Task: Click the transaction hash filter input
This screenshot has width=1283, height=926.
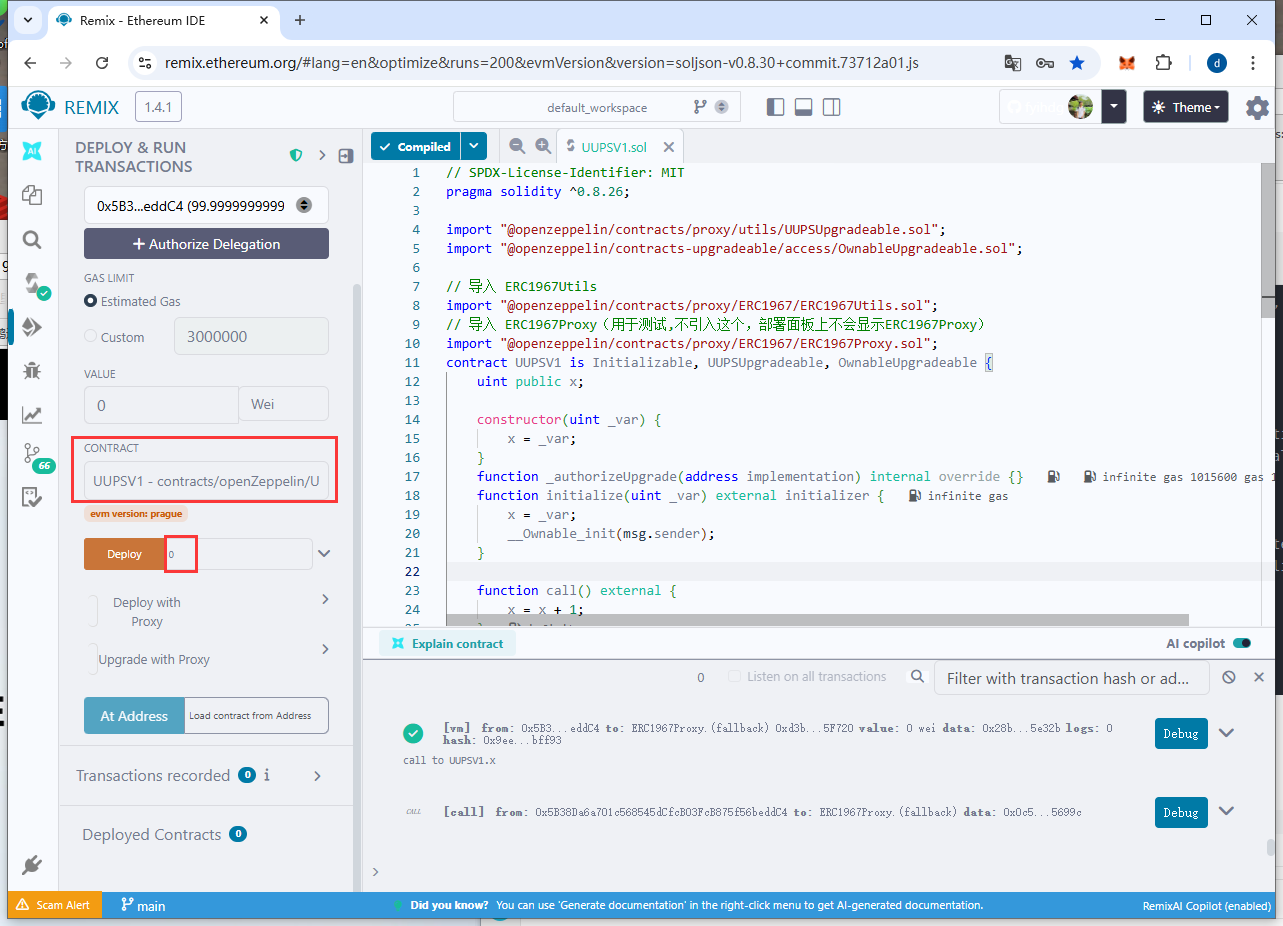Action: pos(1071,678)
